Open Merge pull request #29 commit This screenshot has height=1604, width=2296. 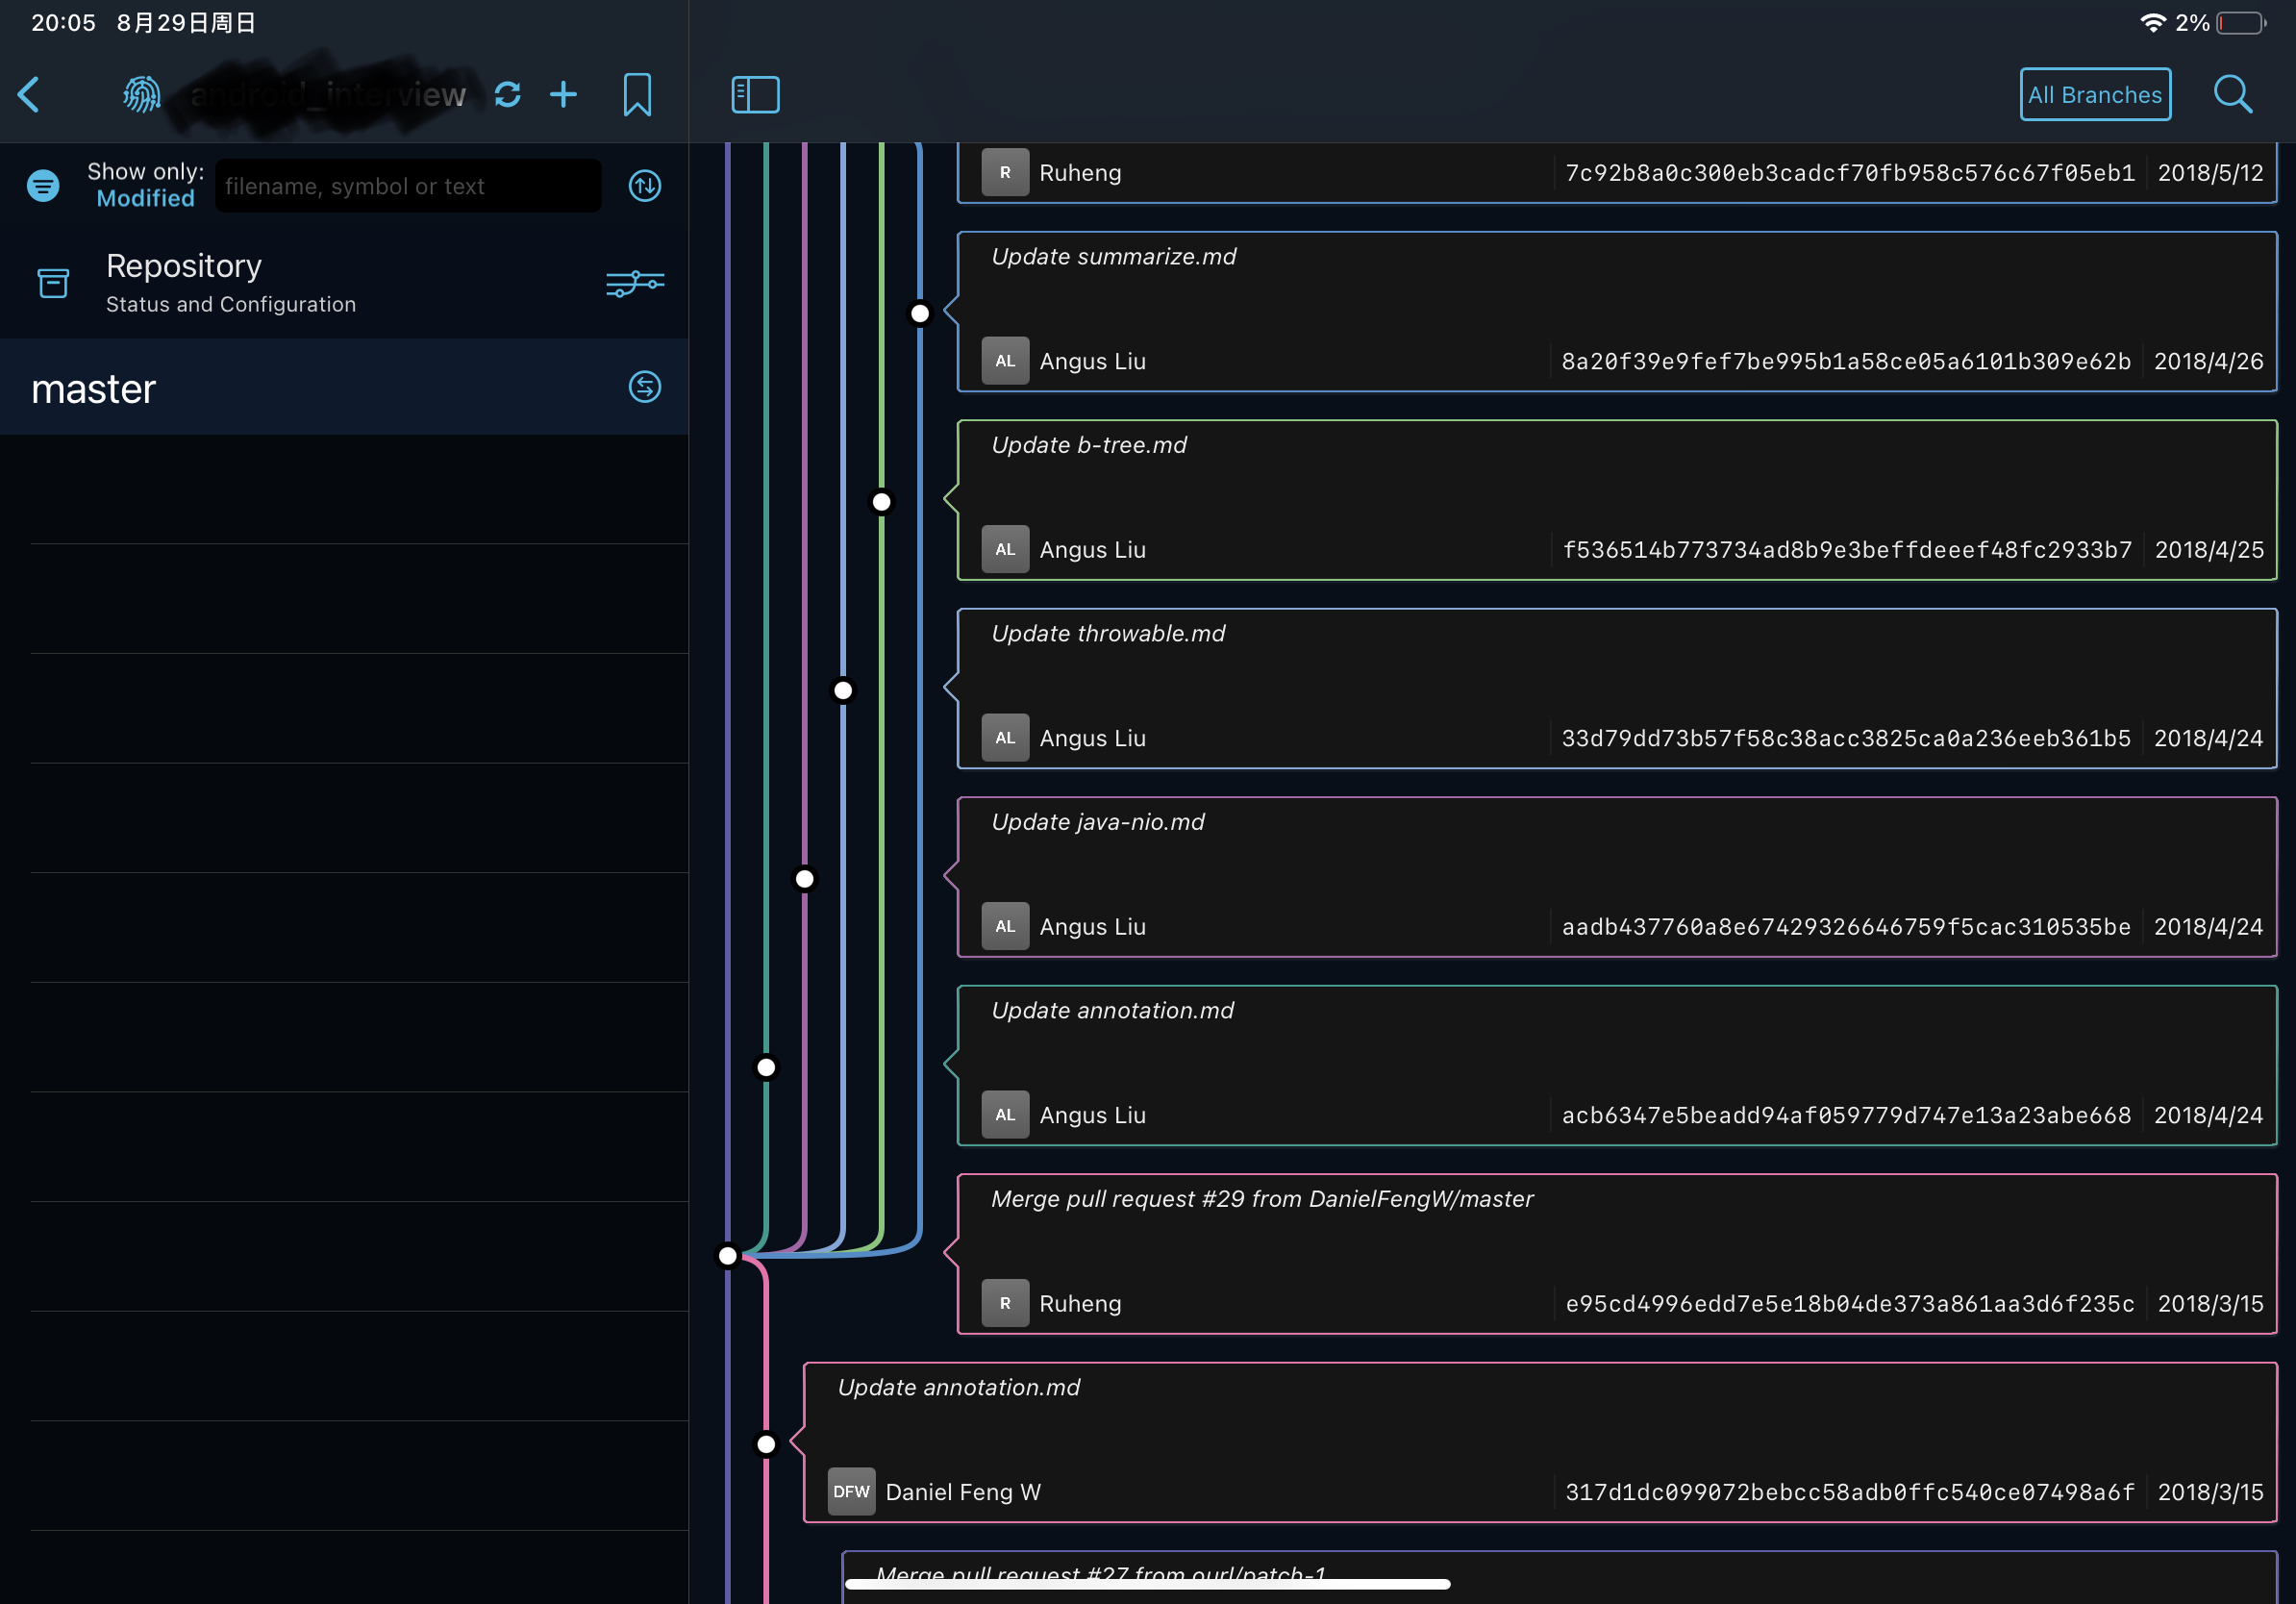1615,1252
